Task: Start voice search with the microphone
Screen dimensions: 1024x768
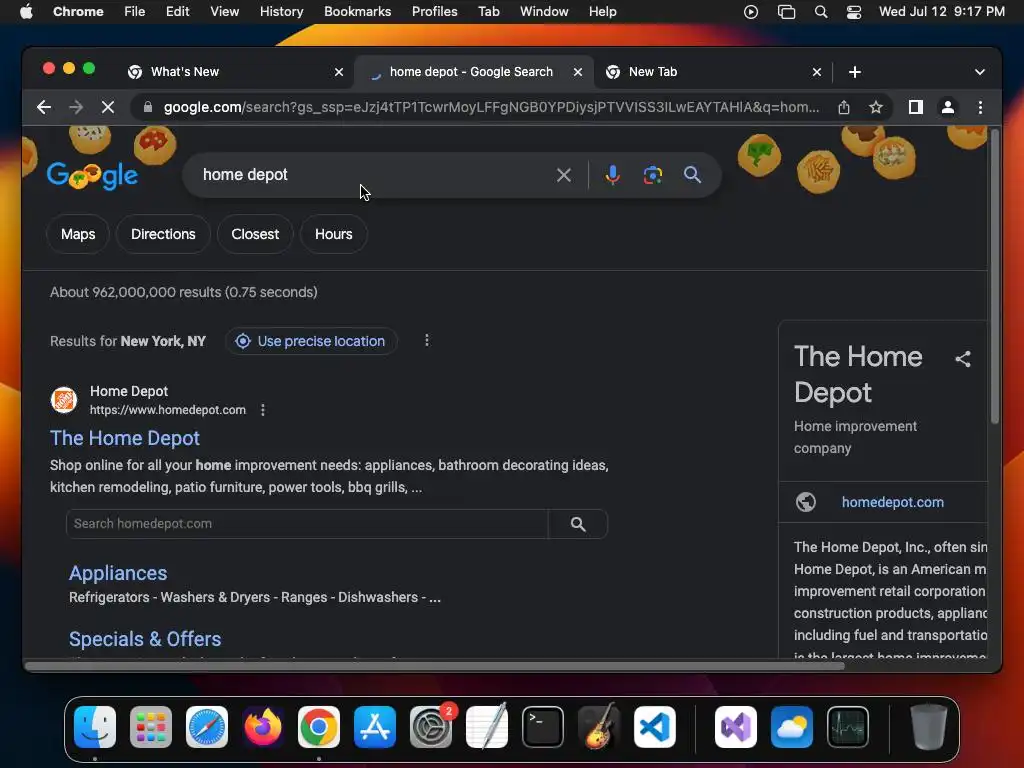Action: [613, 175]
